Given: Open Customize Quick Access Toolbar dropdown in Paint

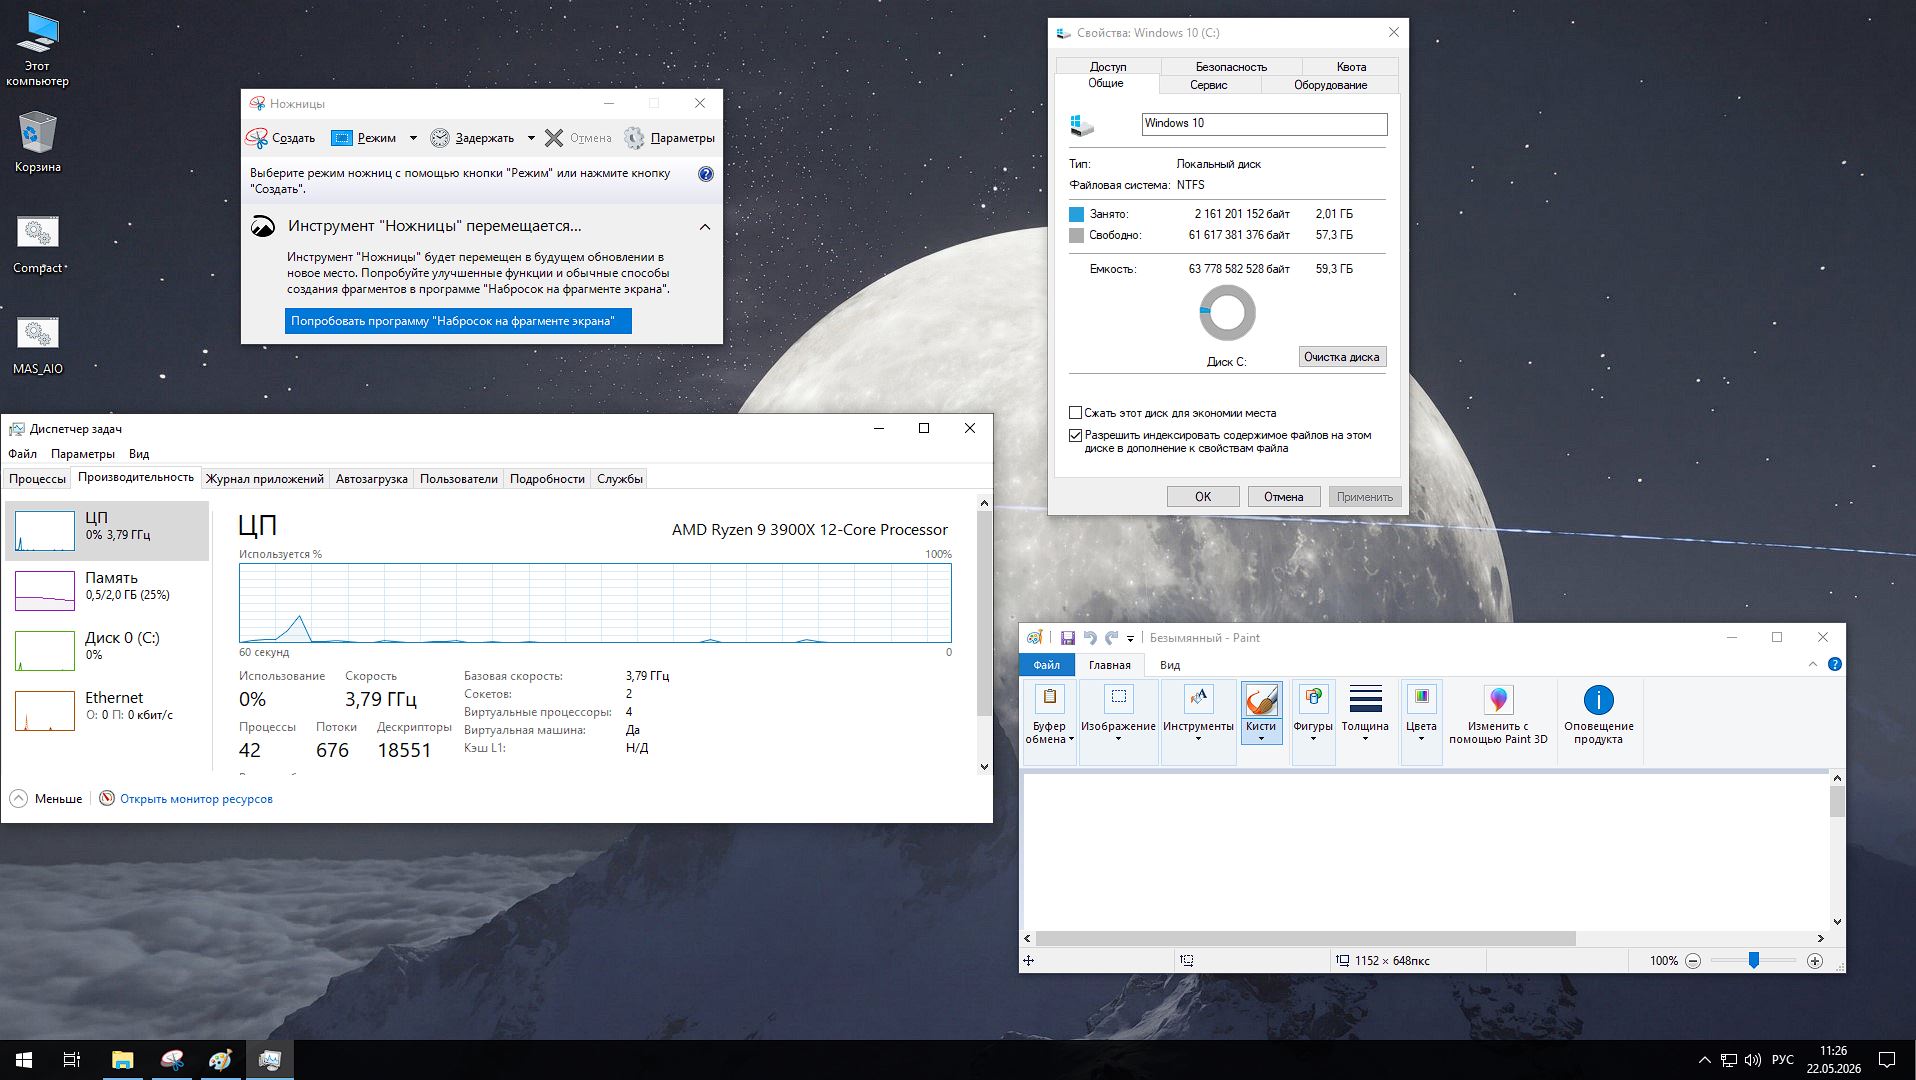Looking at the screenshot, I should [x=1131, y=638].
